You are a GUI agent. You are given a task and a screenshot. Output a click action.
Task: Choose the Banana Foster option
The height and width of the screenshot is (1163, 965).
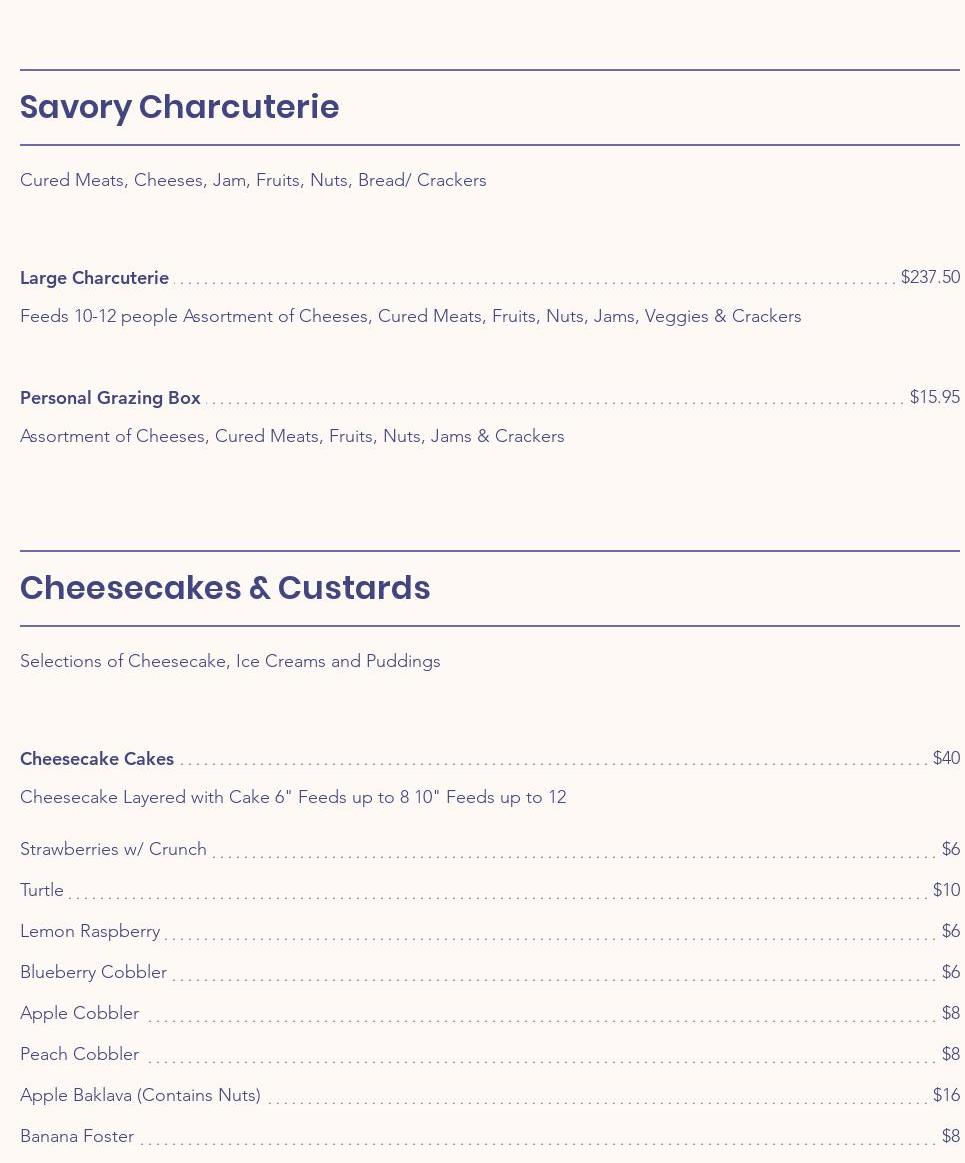[77, 1136]
